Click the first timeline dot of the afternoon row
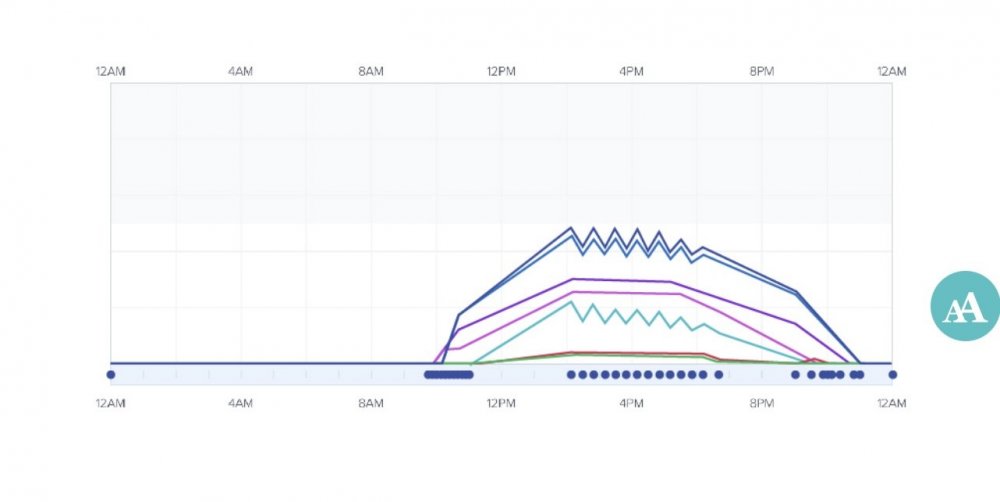This screenshot has height=502, width=1000. click(571, 375)
